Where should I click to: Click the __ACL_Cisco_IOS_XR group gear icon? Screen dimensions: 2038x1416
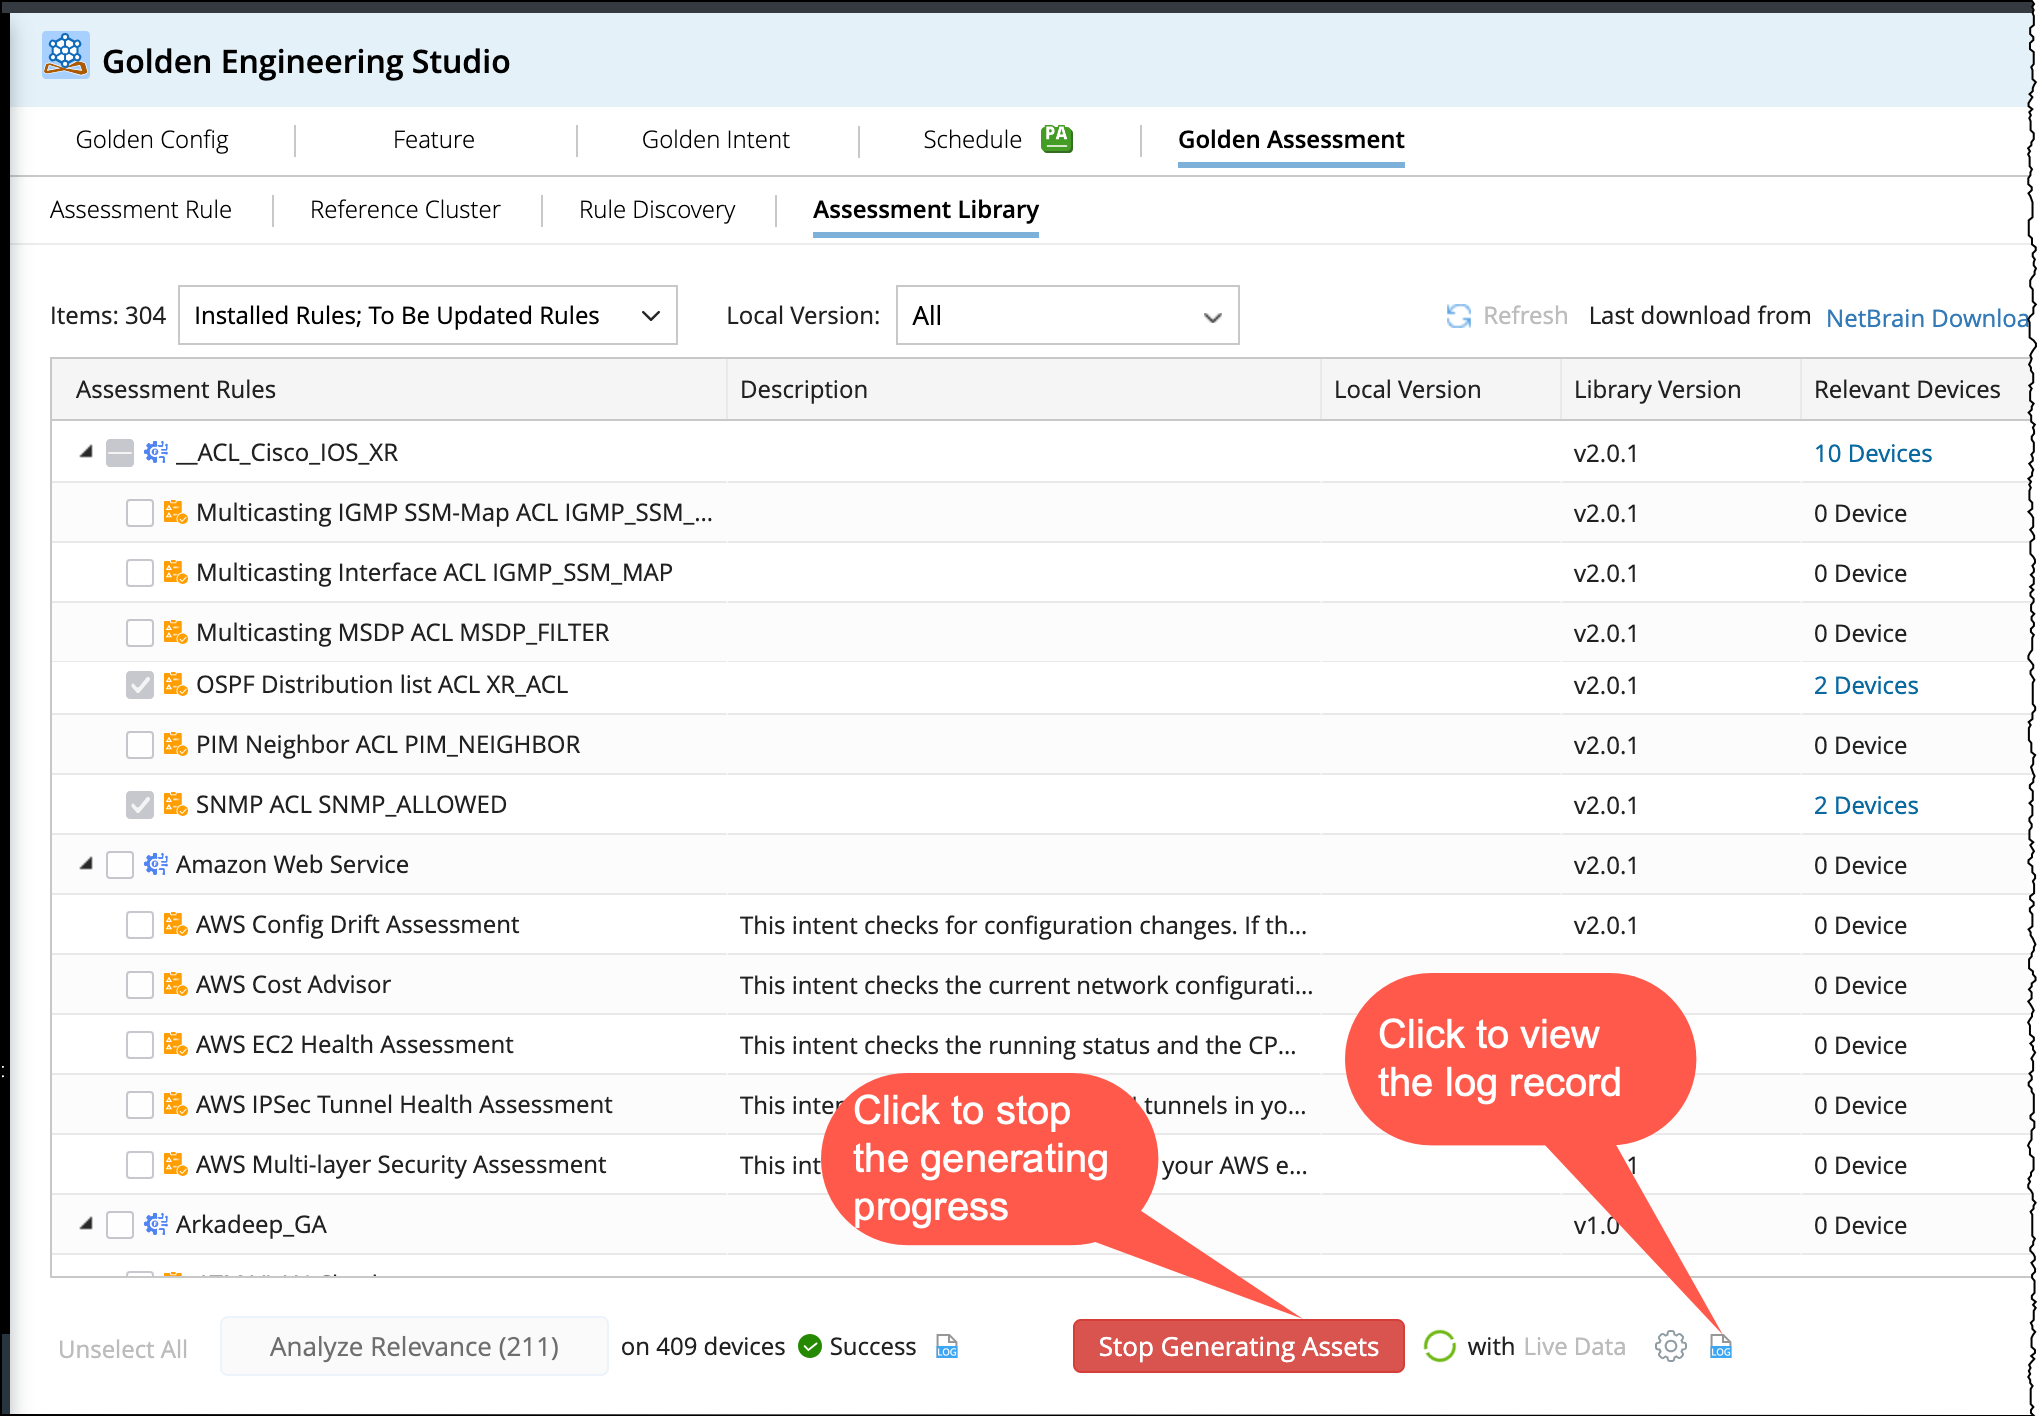(156, 453)
